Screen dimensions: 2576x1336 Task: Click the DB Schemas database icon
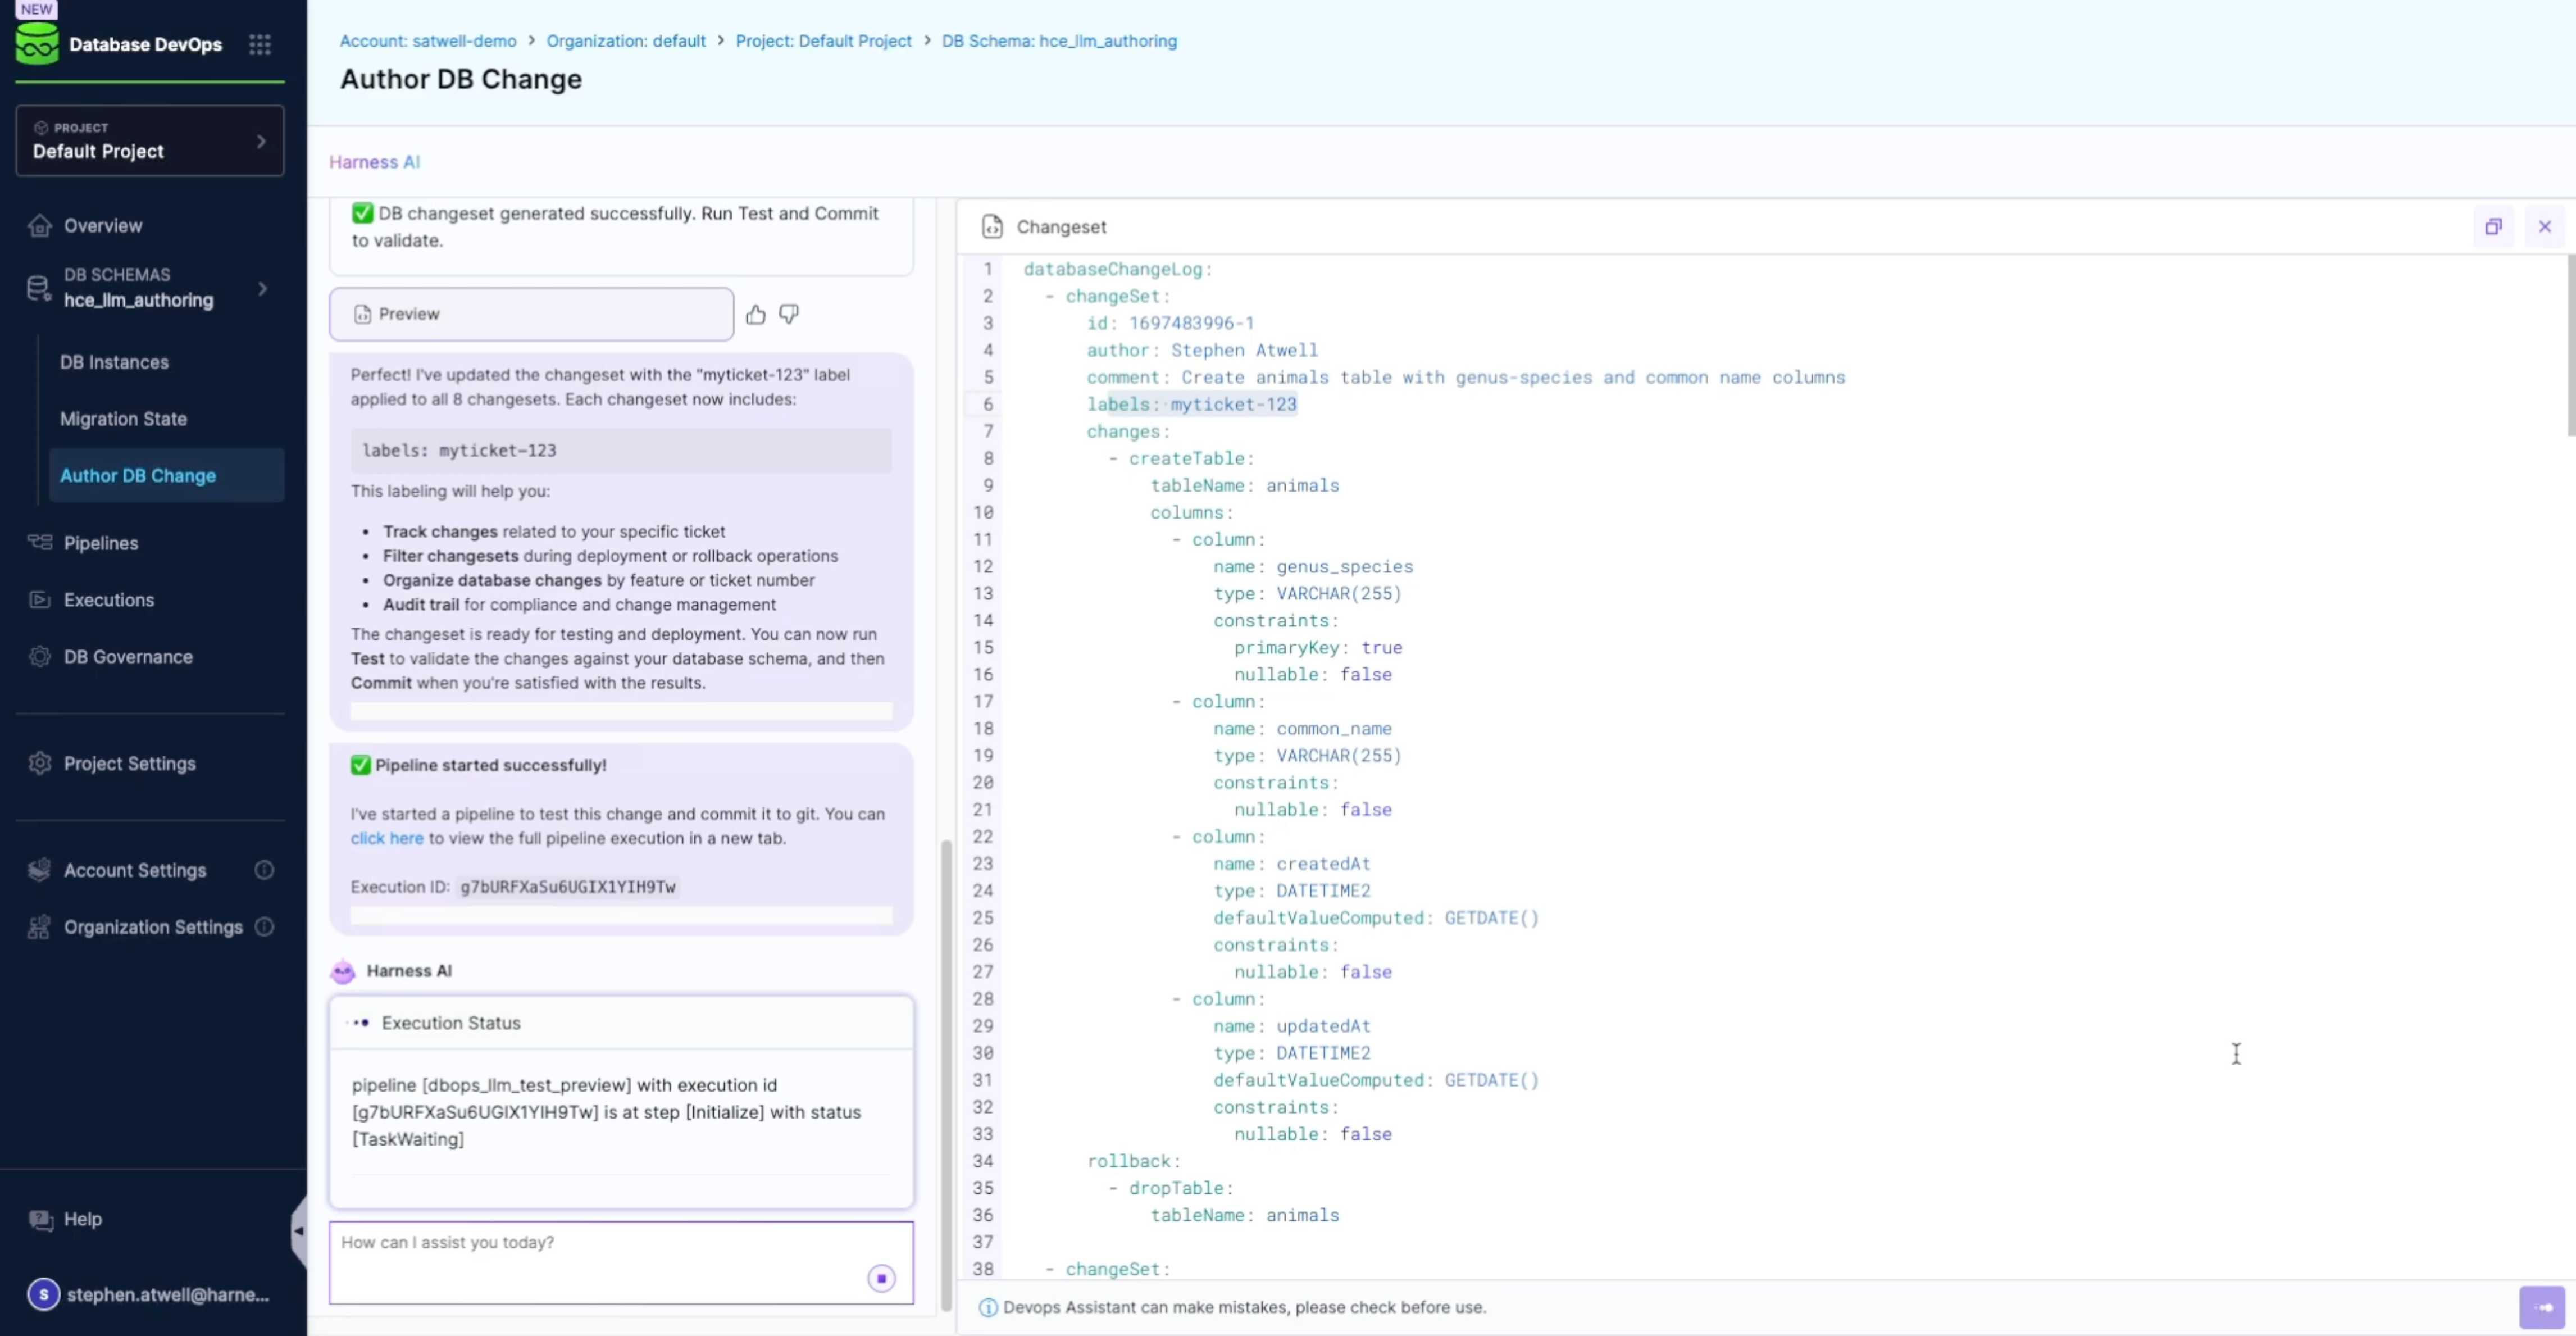[39, 288]
